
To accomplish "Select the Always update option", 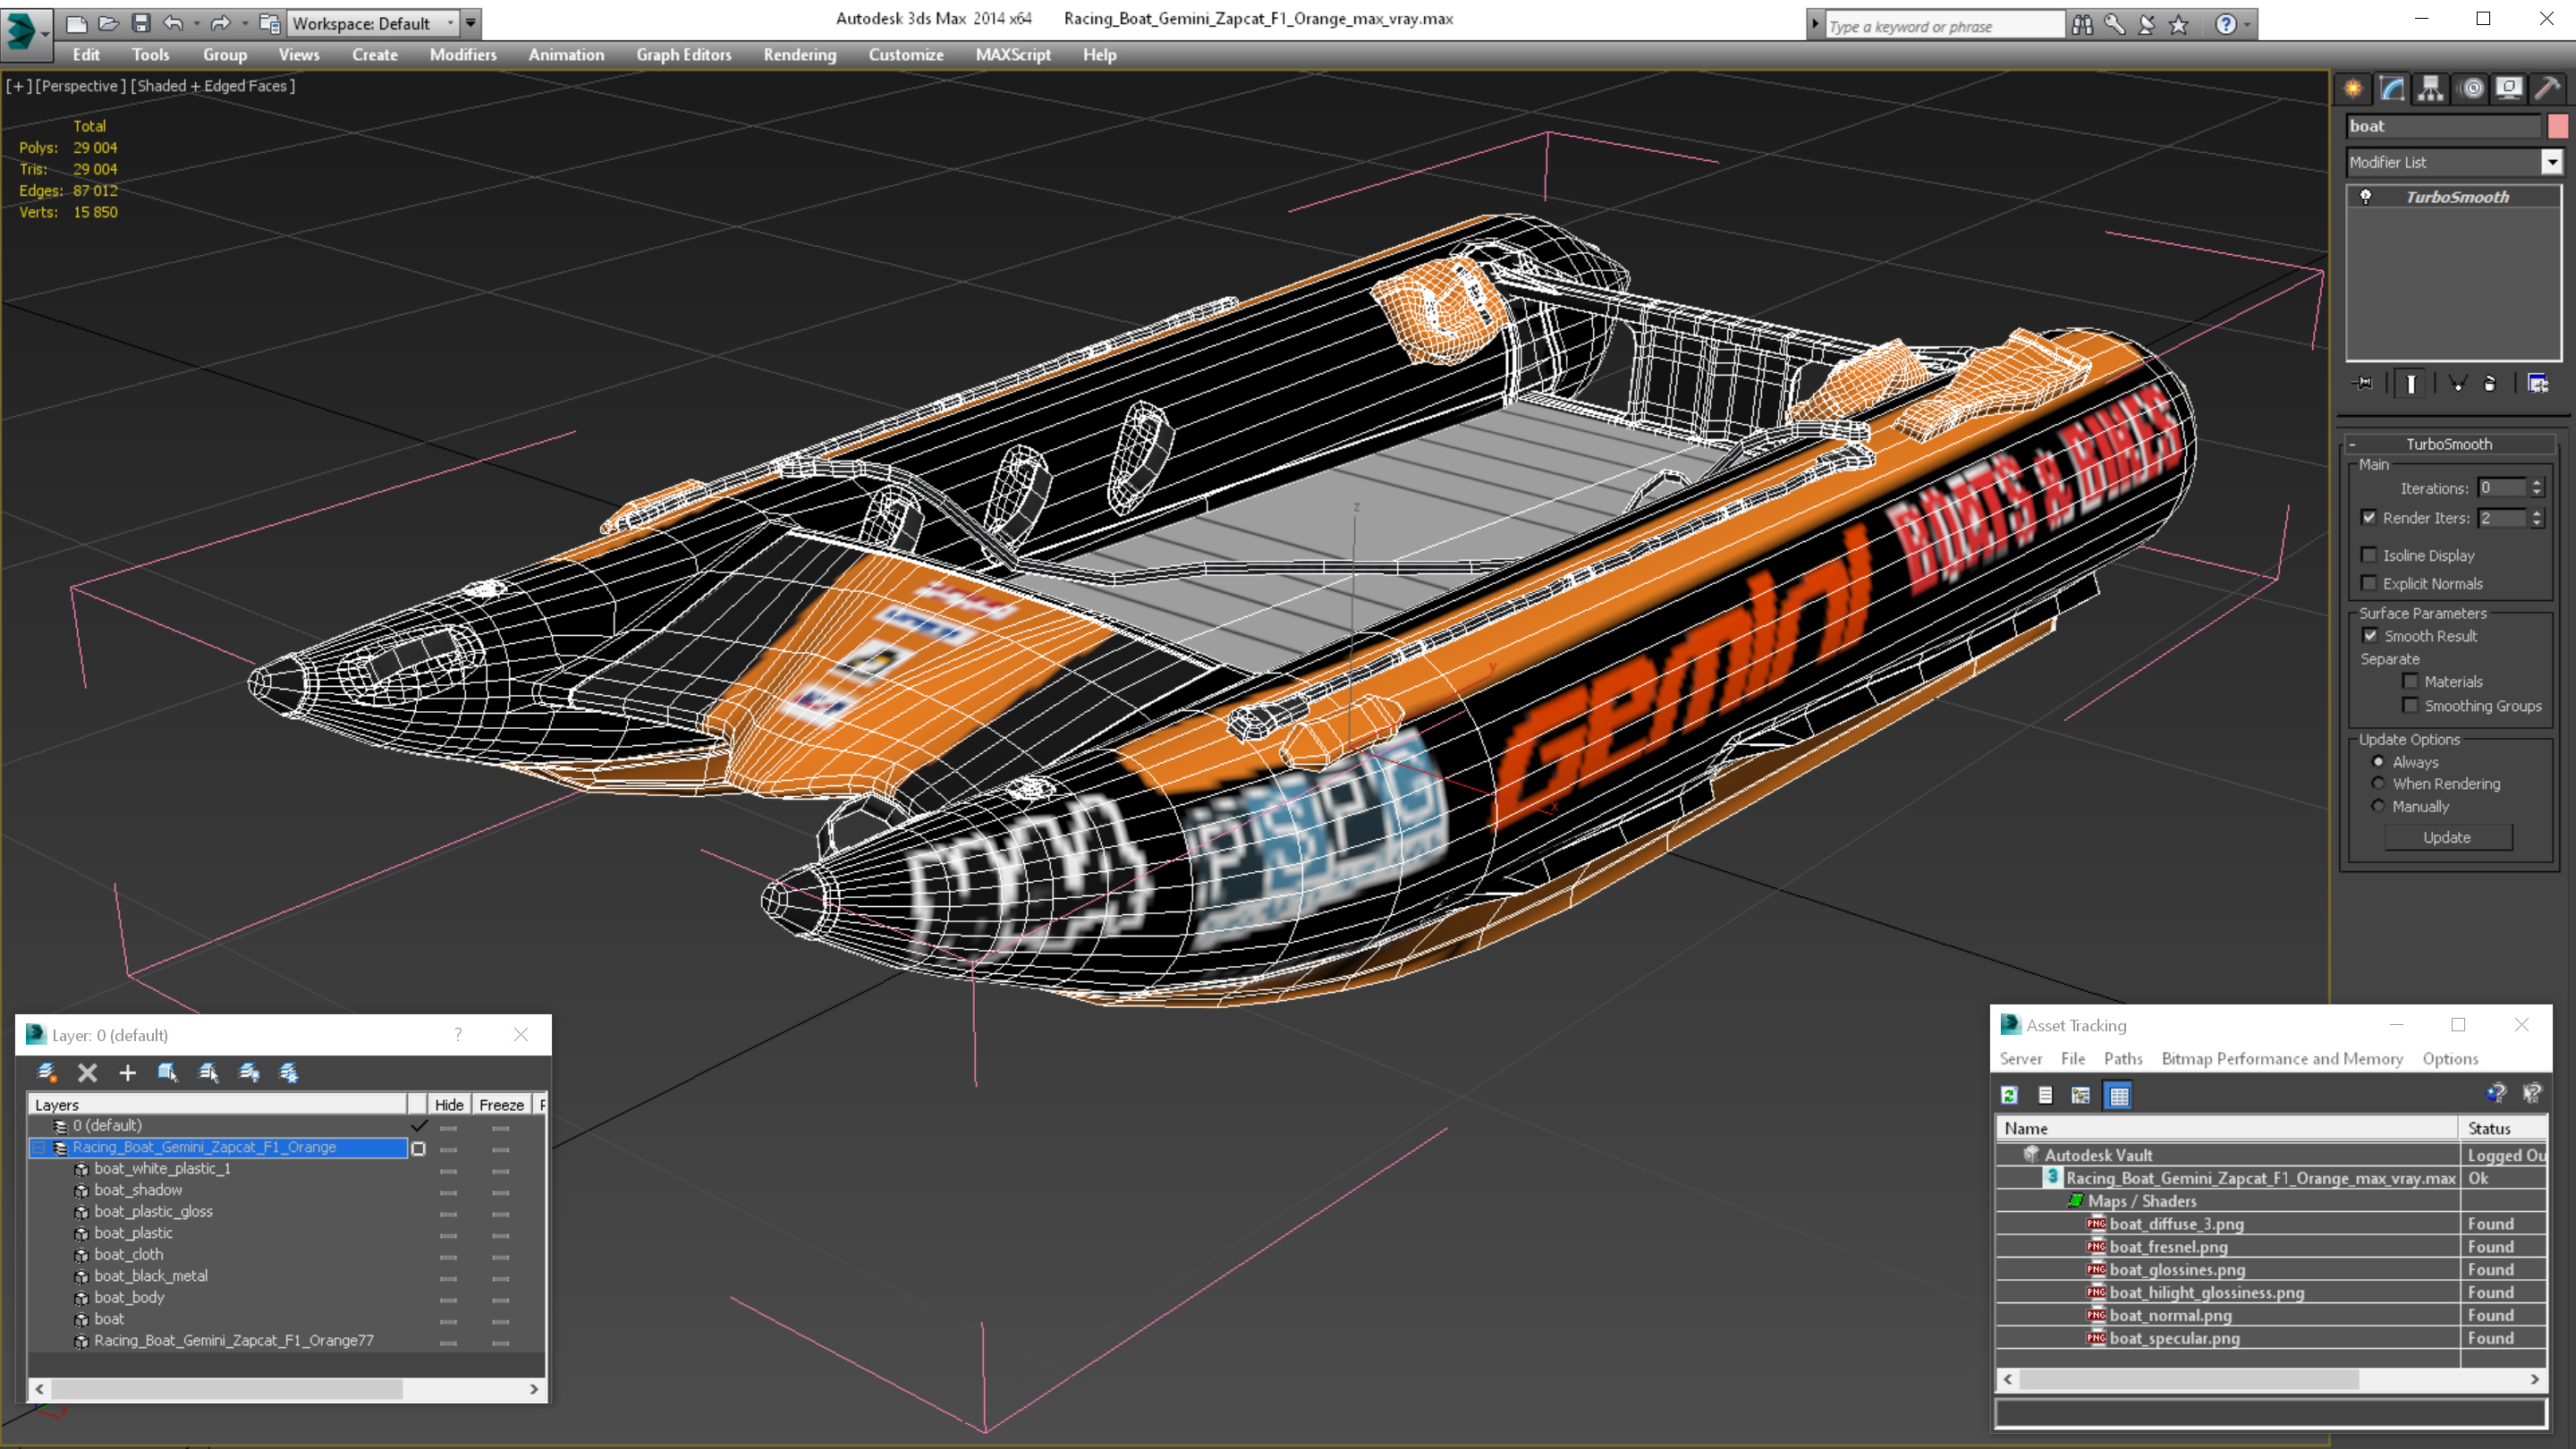I will (x=2379, y=762).
